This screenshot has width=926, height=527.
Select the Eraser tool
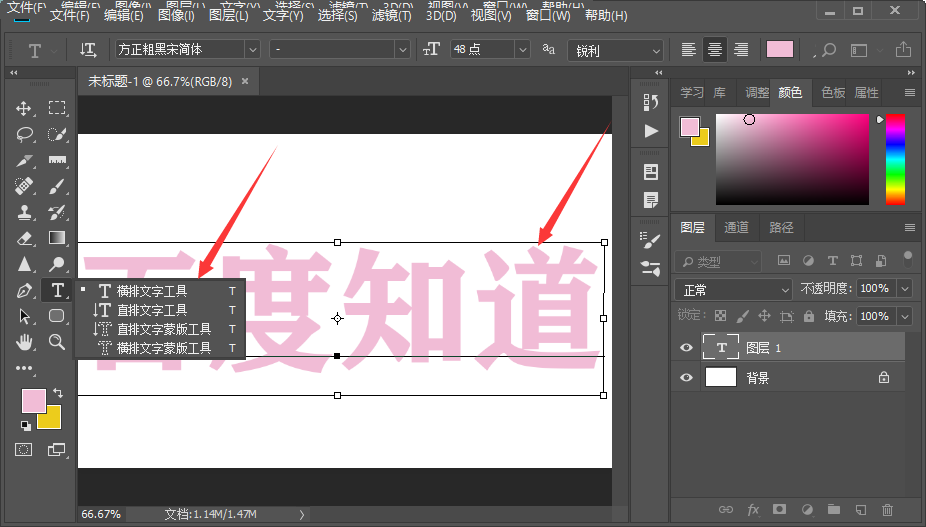24,239
